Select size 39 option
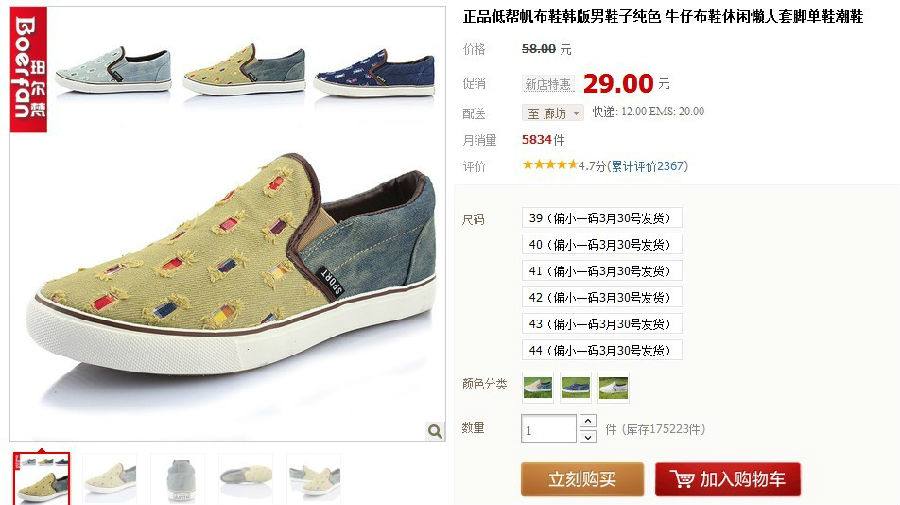This screenshot has width=900, height=505. (602, 218)
